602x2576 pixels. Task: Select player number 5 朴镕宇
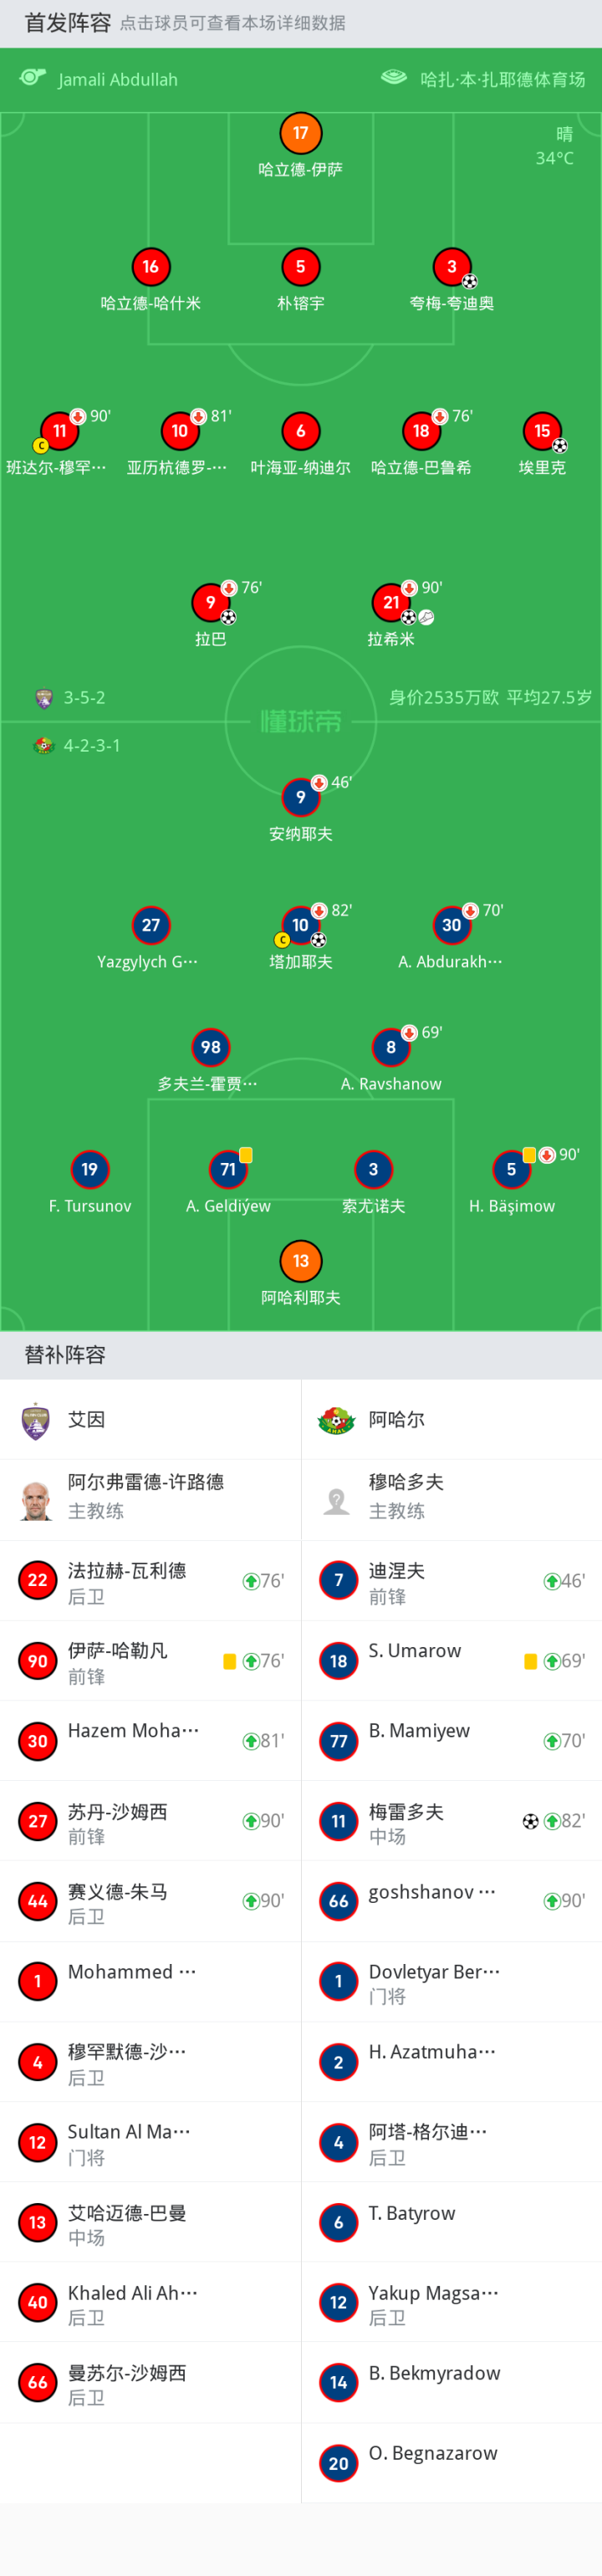coord(300,267)
